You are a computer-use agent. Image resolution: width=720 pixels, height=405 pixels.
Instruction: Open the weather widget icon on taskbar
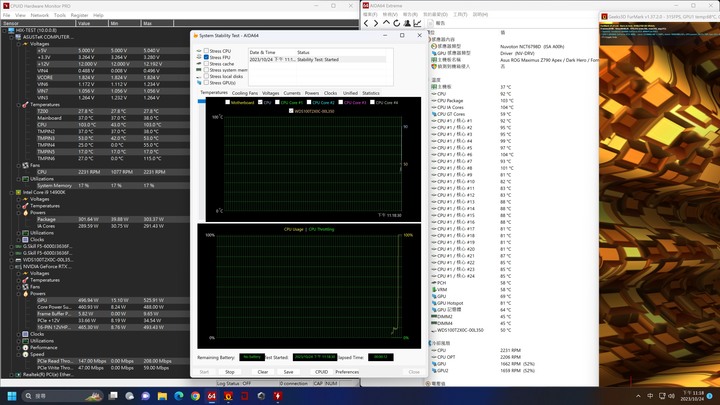(129, 396)
